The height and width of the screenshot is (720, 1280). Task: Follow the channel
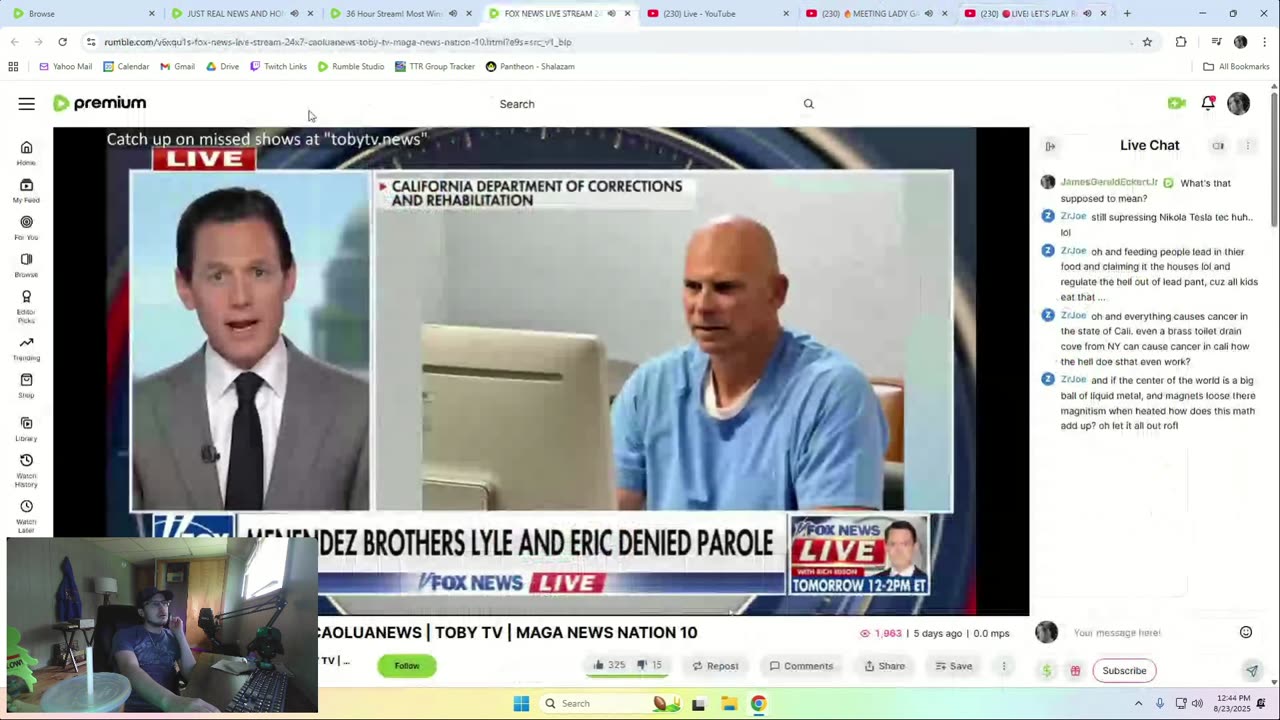click(x=407, y=666)
